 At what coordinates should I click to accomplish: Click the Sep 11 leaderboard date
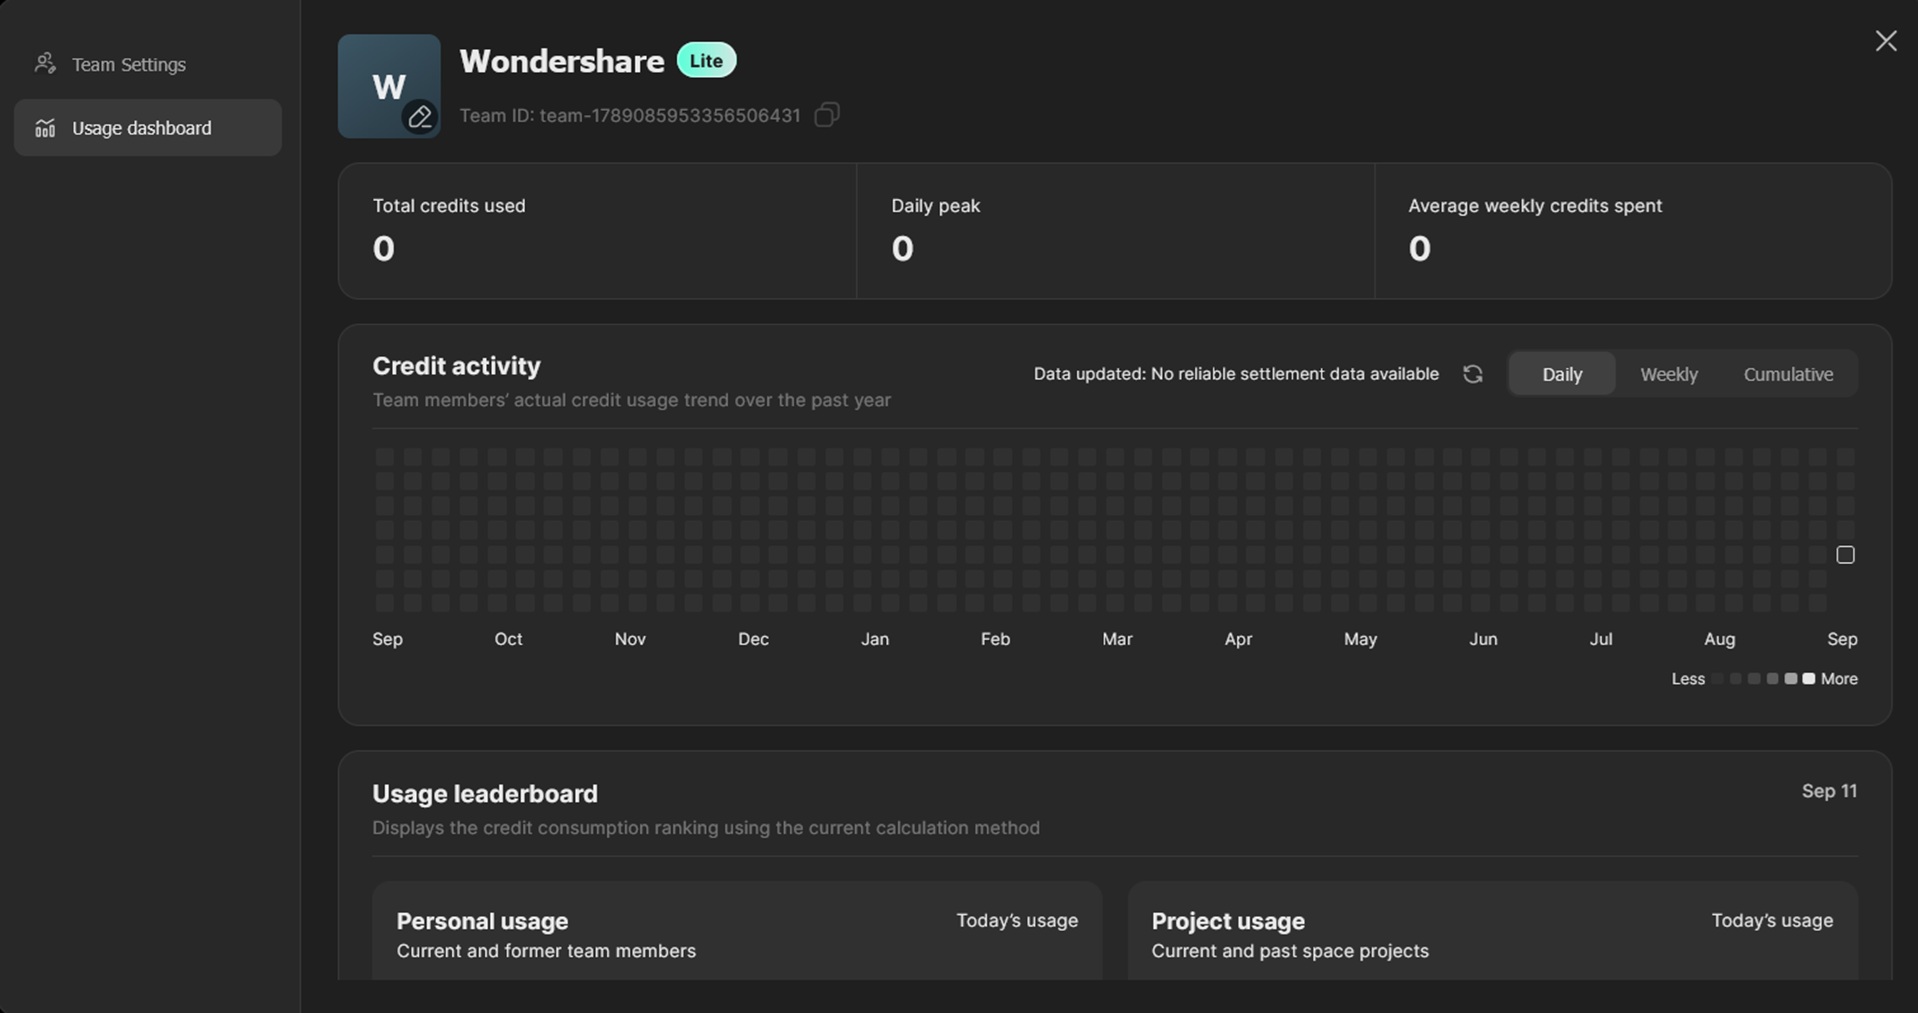[1829, 791]
